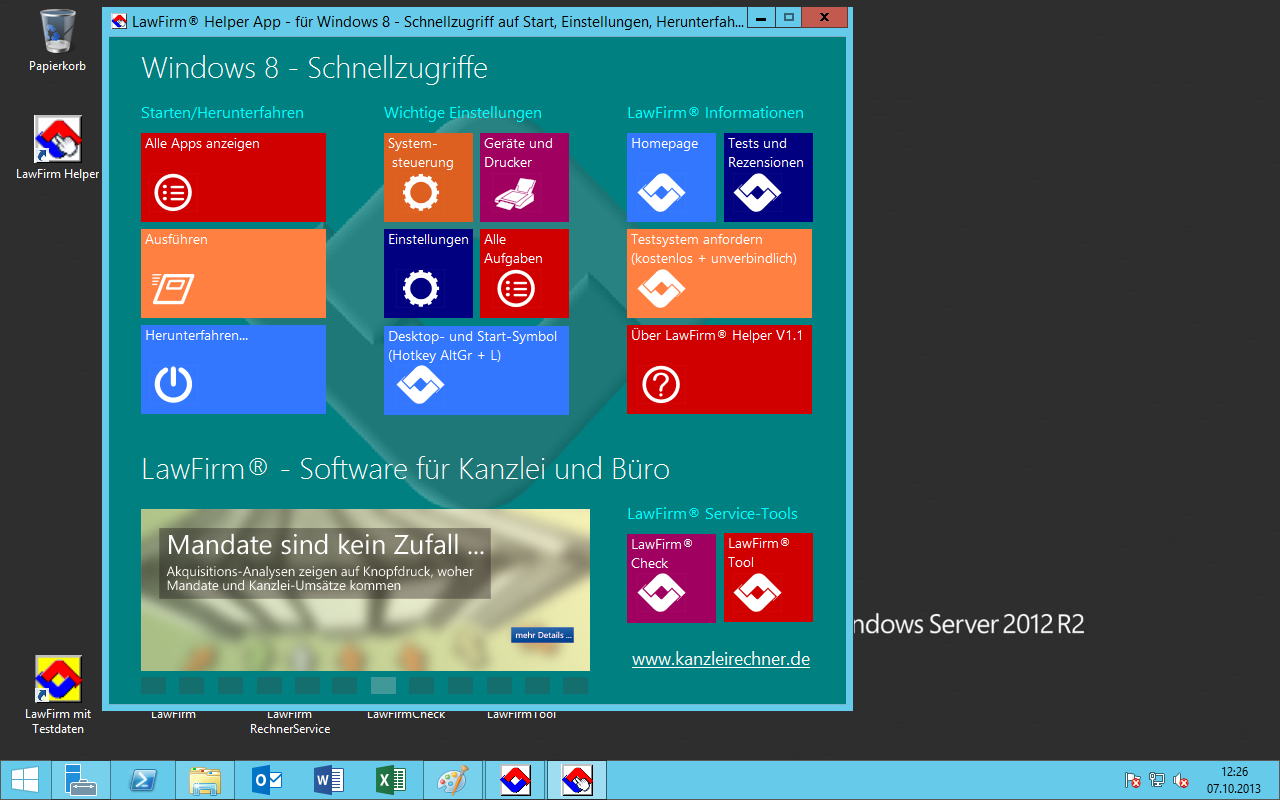Launch the orange 'Ausführen' tile
1280x800 pixels.
coord(233,273)
